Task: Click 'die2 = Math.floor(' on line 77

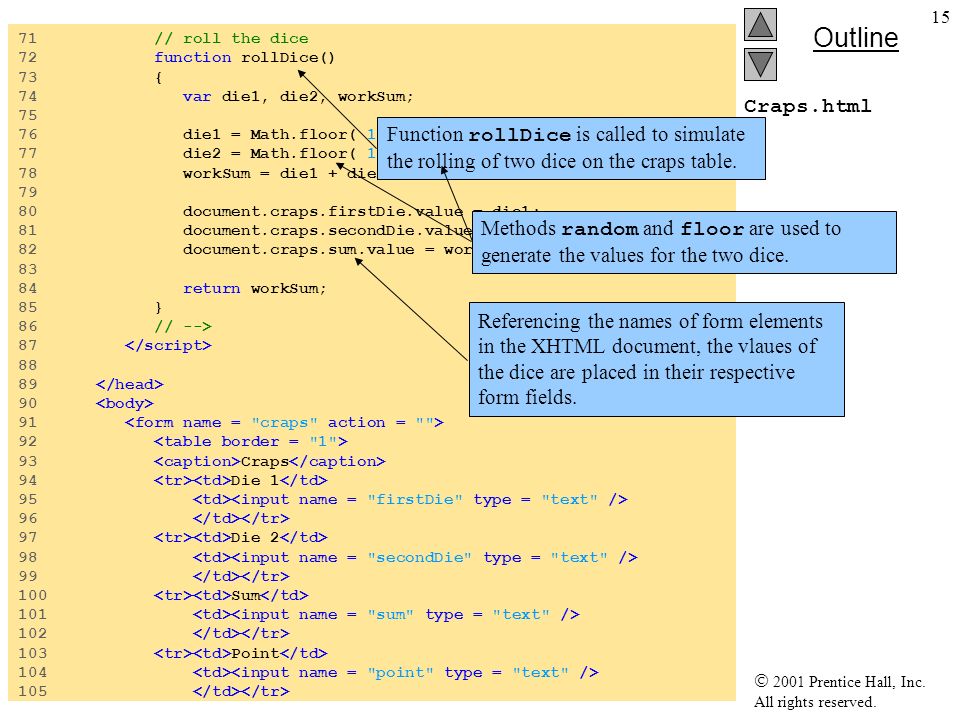Action: pos(269,153)
